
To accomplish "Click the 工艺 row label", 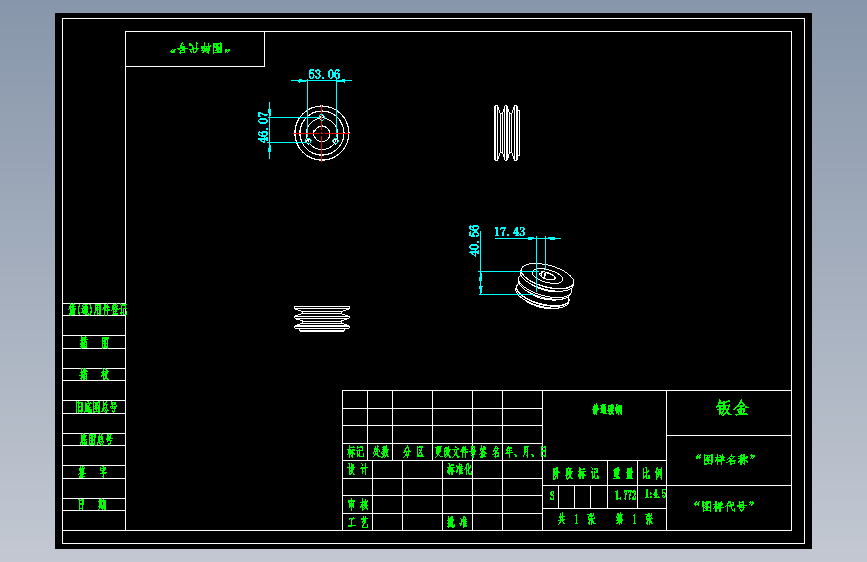I will 357,522.
